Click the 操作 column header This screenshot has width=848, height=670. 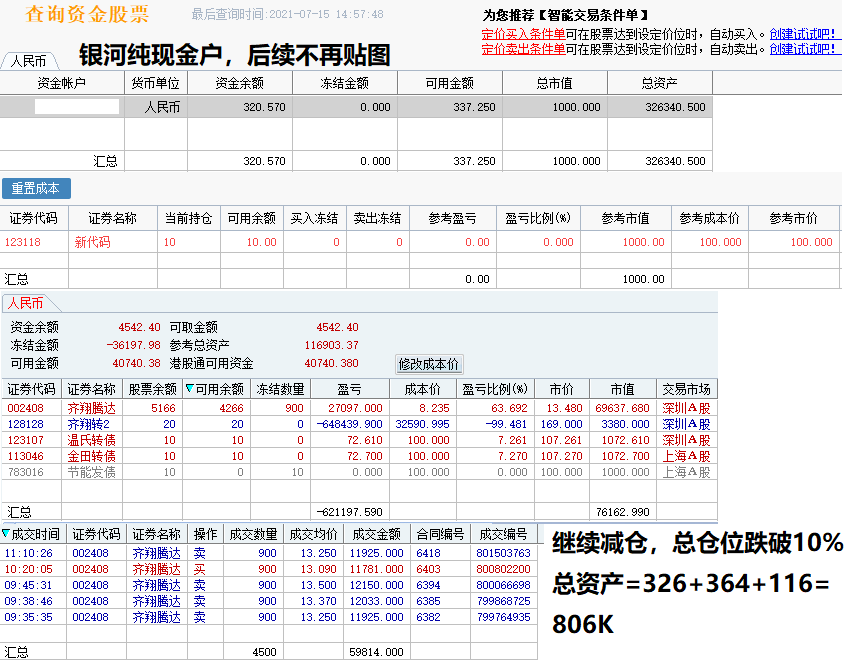pos(205,534)
